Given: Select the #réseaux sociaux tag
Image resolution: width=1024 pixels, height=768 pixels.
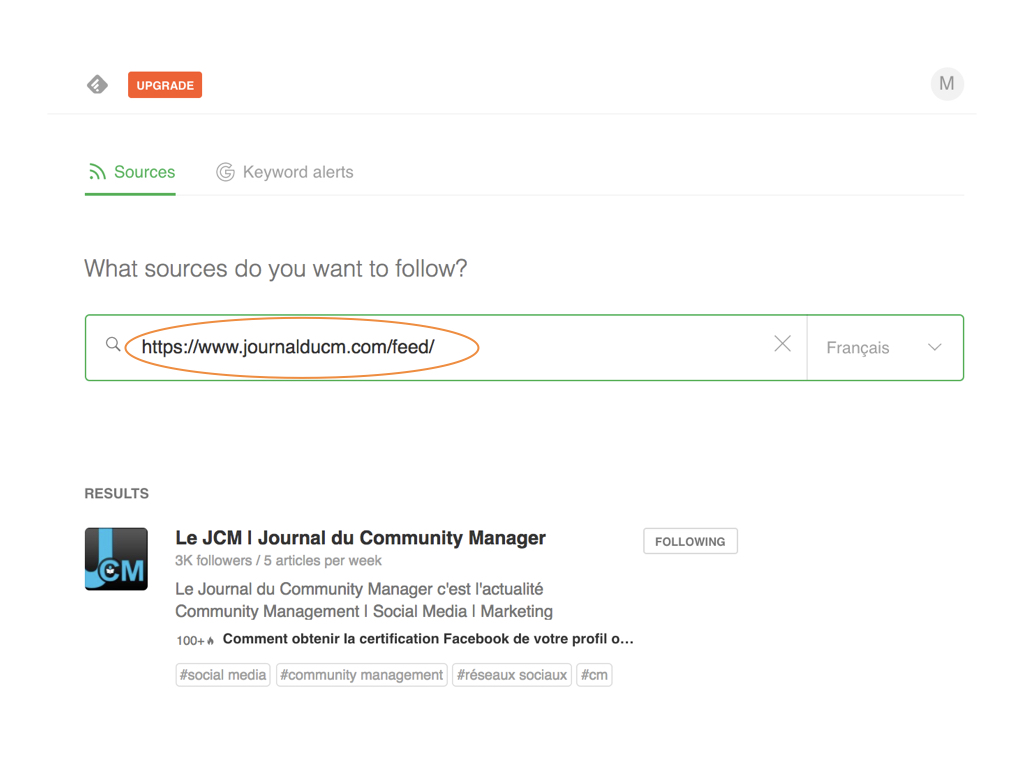Looking at the screenshot, I should (512, 675).
